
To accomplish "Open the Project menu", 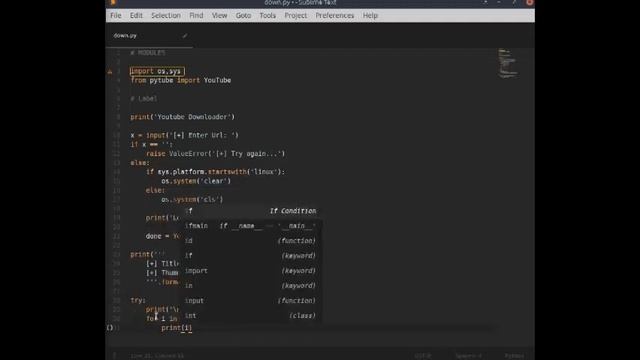I will 296,16.
